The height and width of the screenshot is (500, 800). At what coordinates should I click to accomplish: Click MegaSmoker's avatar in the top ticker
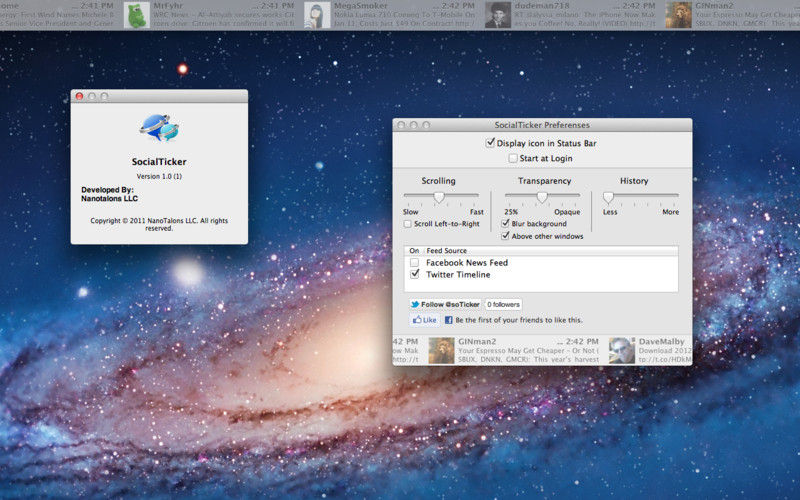pyautogui.click(x=317, y=15)
